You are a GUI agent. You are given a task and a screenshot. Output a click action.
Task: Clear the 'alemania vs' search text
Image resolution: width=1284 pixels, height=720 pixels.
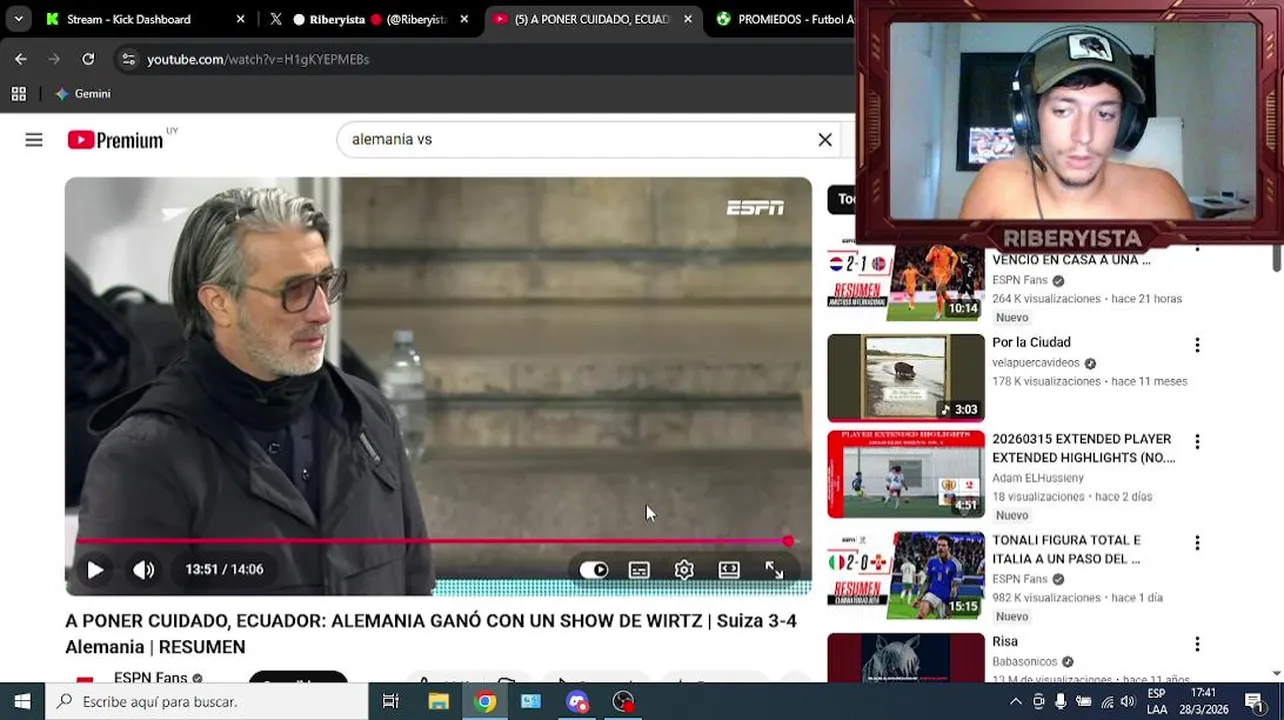(x=825, y=140)
